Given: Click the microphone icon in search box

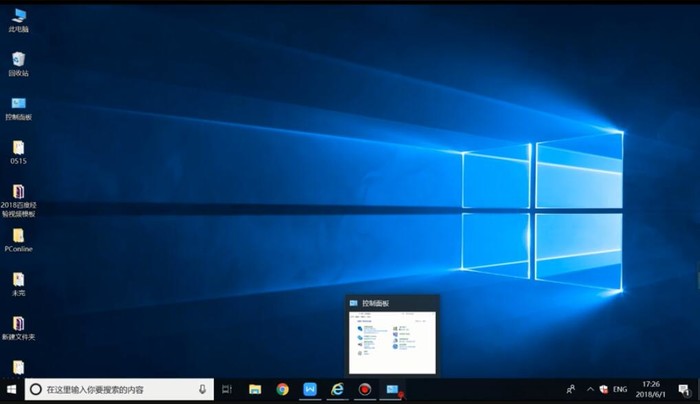Looking at the screenshot, I should 202,389.
